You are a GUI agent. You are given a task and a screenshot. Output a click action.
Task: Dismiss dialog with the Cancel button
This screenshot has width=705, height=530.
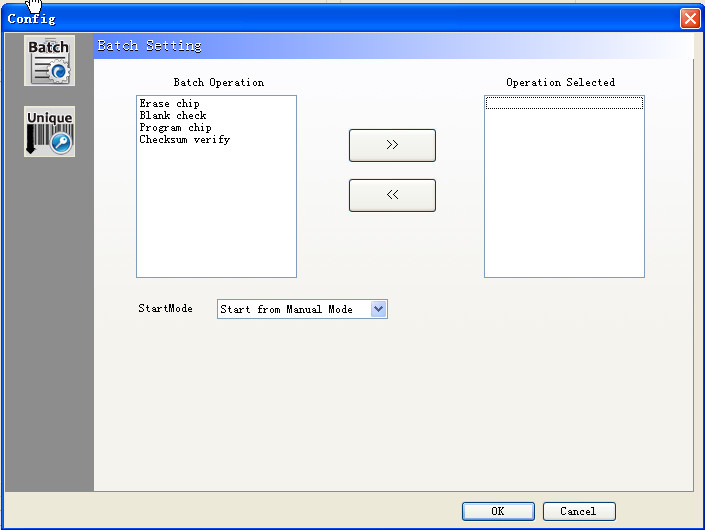point(579,512)
